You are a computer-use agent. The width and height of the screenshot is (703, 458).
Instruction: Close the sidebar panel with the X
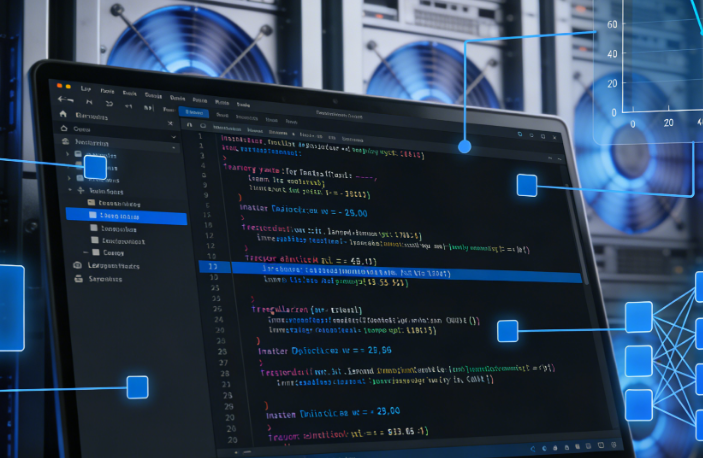click(x=170, y=123)
